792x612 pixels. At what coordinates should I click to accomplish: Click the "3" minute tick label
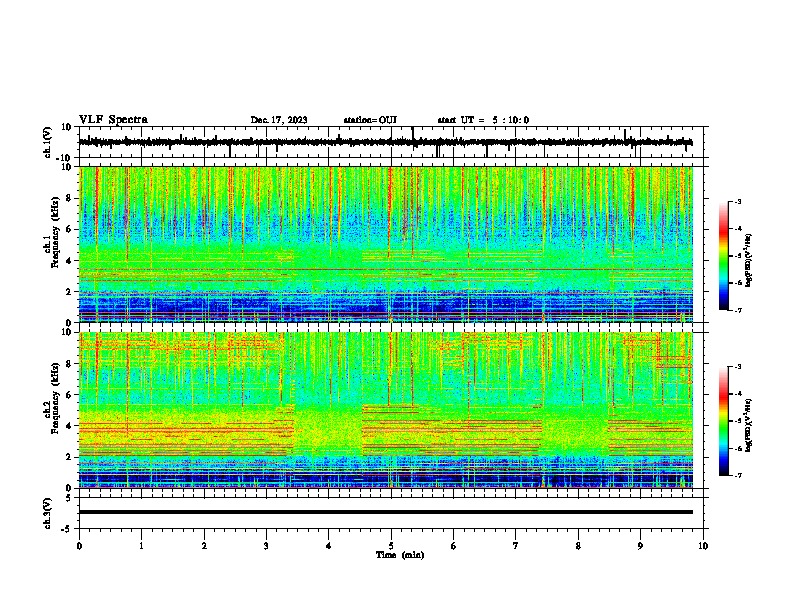click(266, 546)
